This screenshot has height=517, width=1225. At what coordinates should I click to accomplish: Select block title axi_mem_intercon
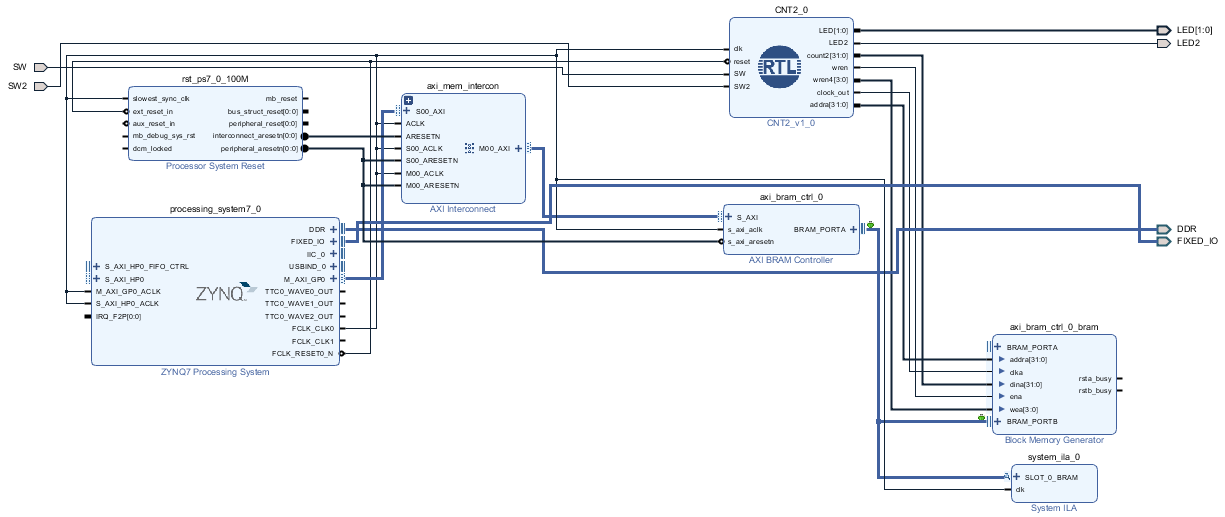point(463,87)
